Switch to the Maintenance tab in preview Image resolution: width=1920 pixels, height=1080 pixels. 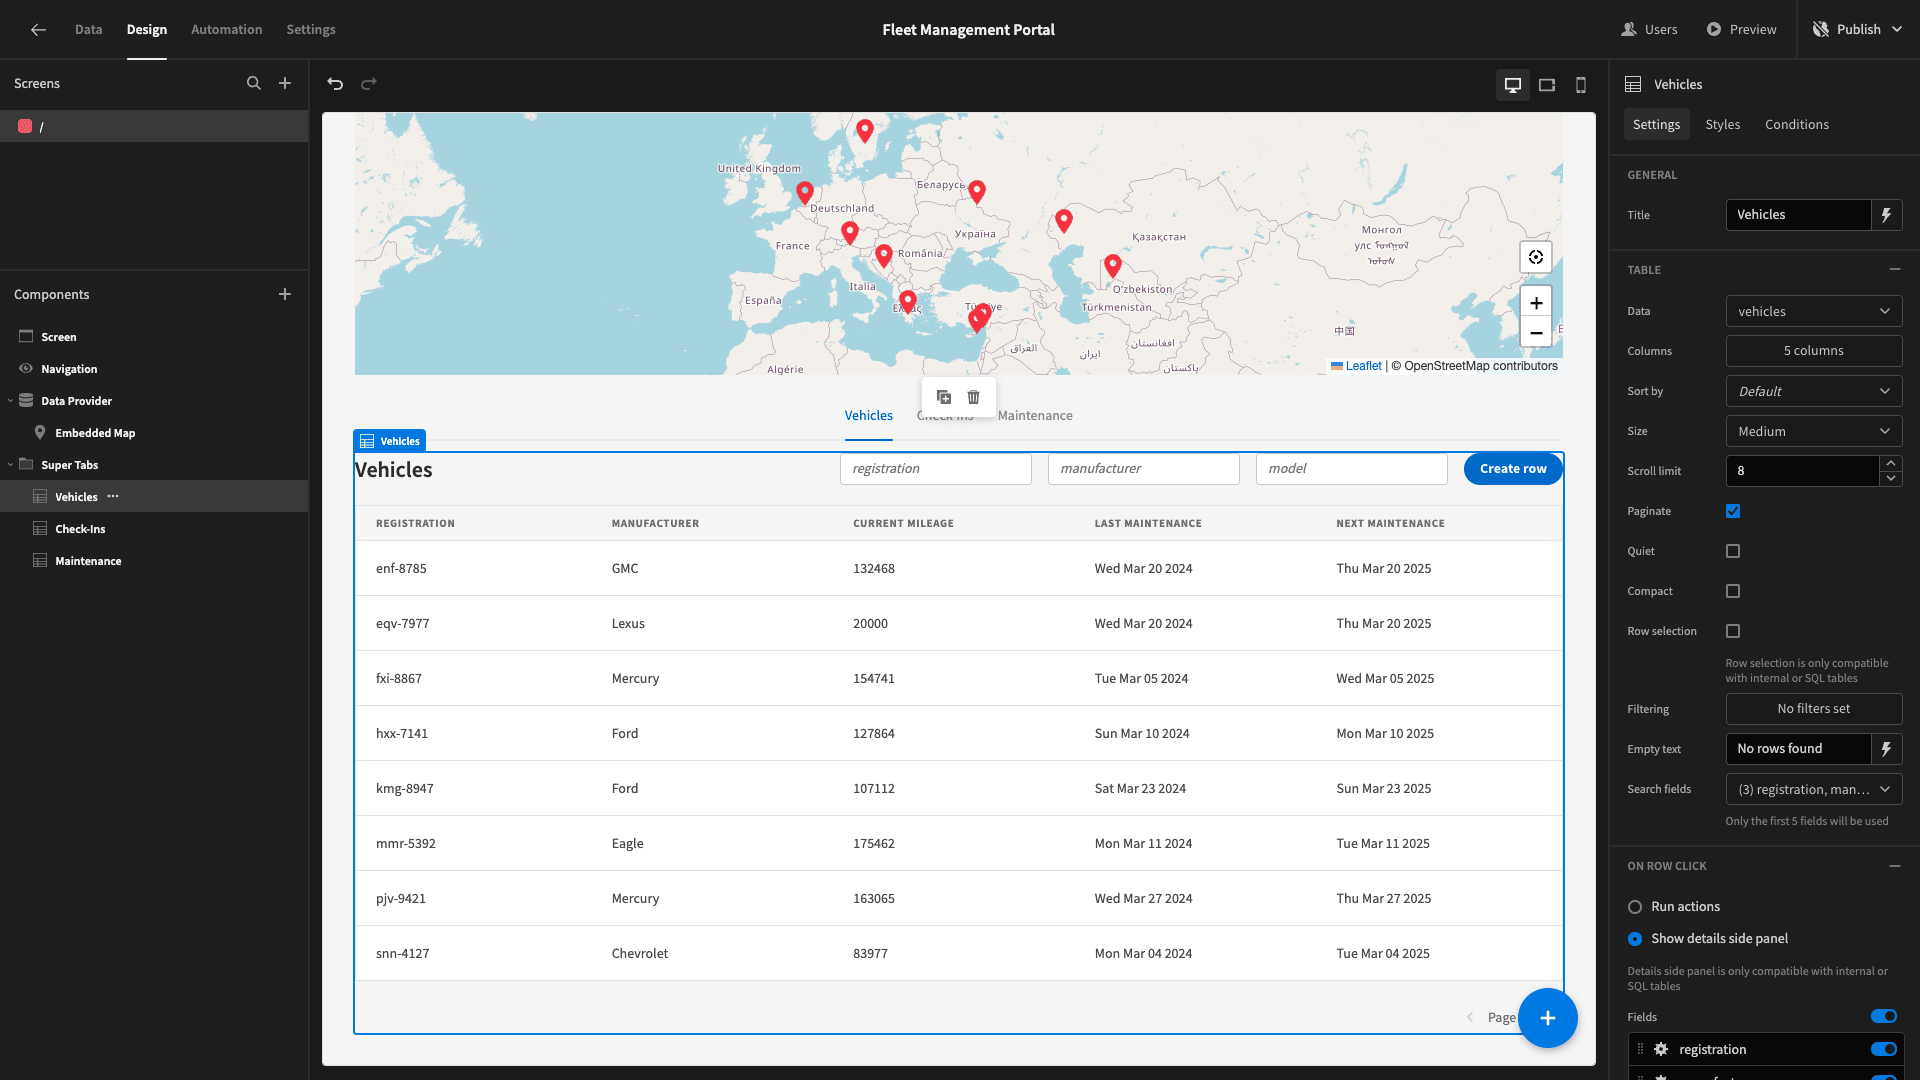(1035, 416)
